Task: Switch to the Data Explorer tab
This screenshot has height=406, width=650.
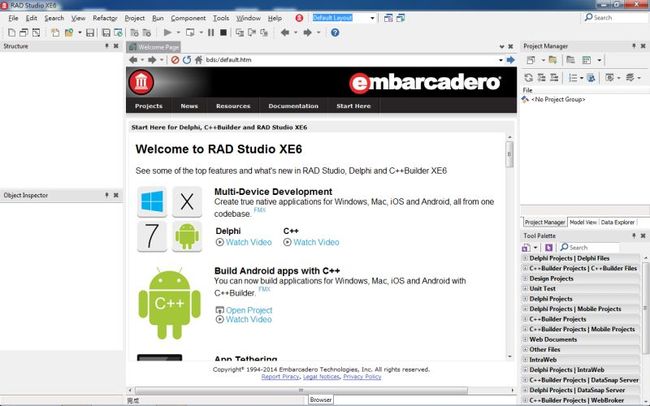Action: (618, 222)
